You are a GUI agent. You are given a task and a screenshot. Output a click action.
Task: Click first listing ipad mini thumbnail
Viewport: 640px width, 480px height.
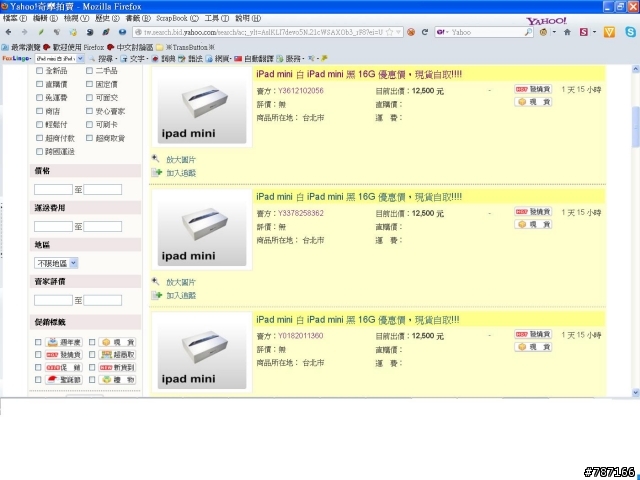[202, 107]
